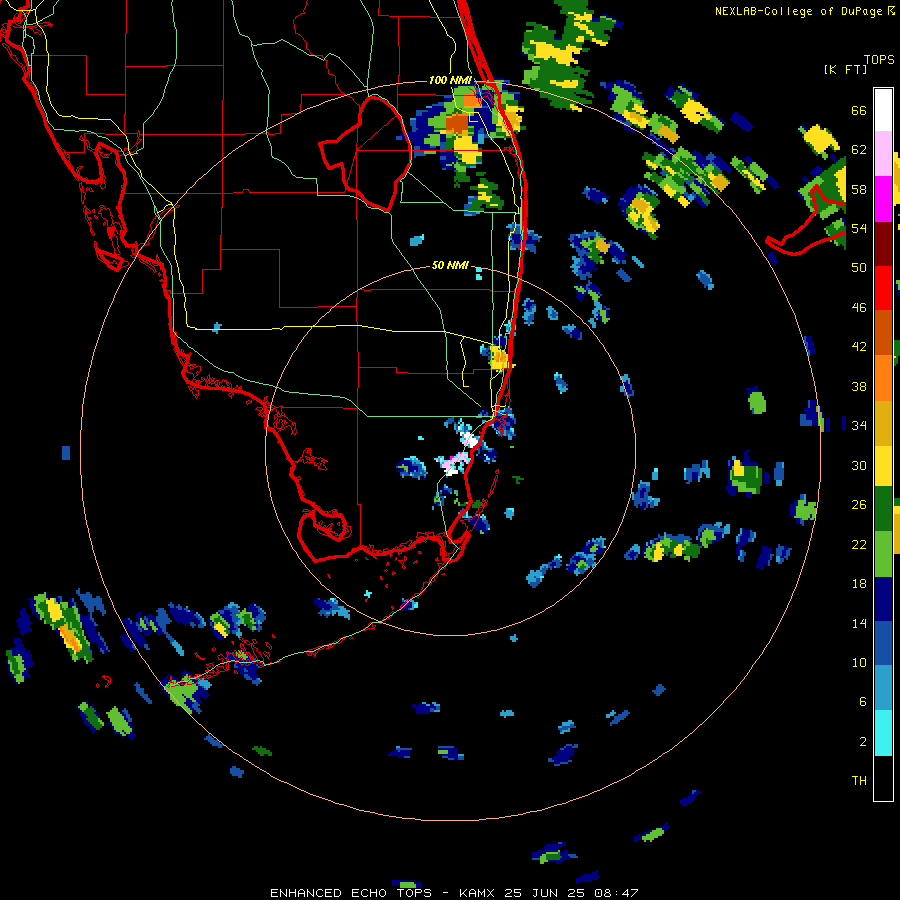
Task: Select the white swatch in the legend
Action: [883, 110]
